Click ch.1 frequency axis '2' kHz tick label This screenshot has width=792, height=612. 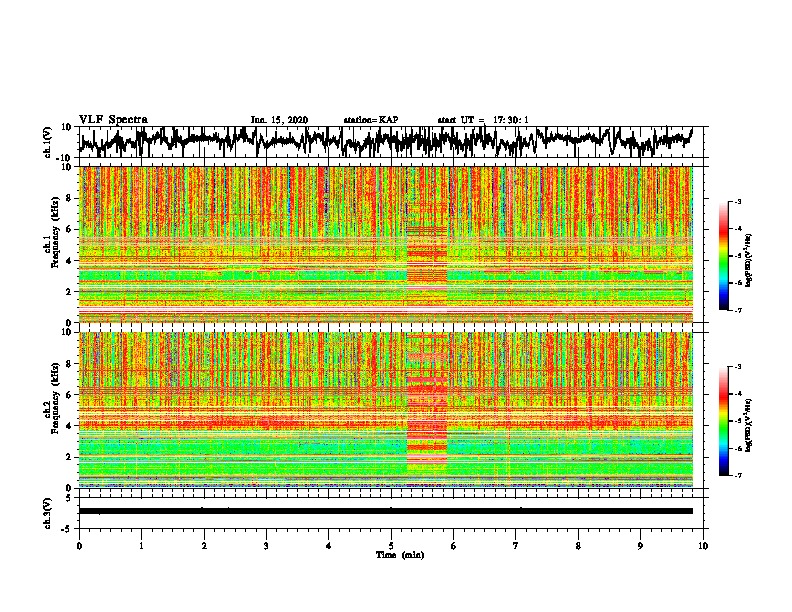click(x=69, y=292)
